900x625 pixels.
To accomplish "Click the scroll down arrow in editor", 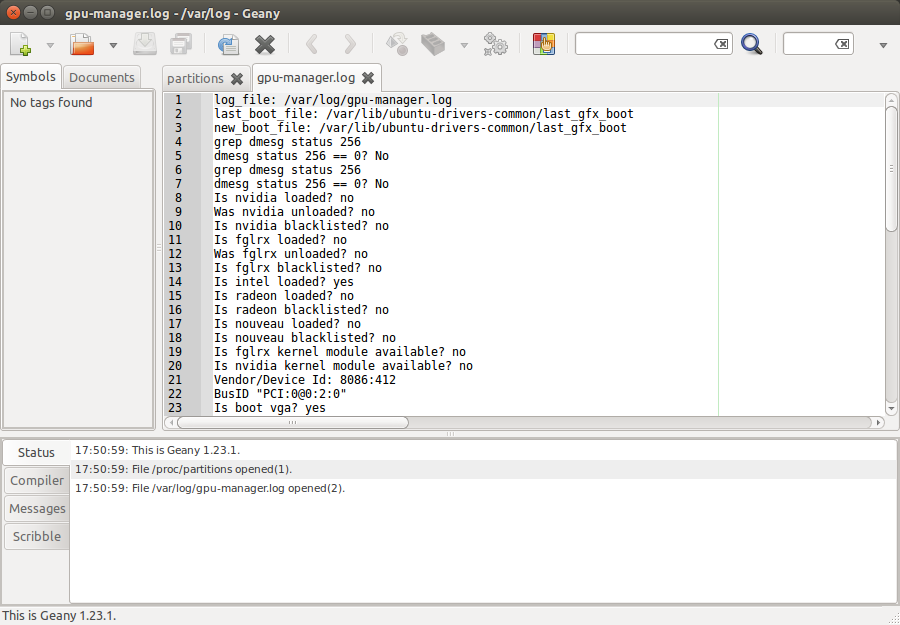I will (x=891, y=409).
